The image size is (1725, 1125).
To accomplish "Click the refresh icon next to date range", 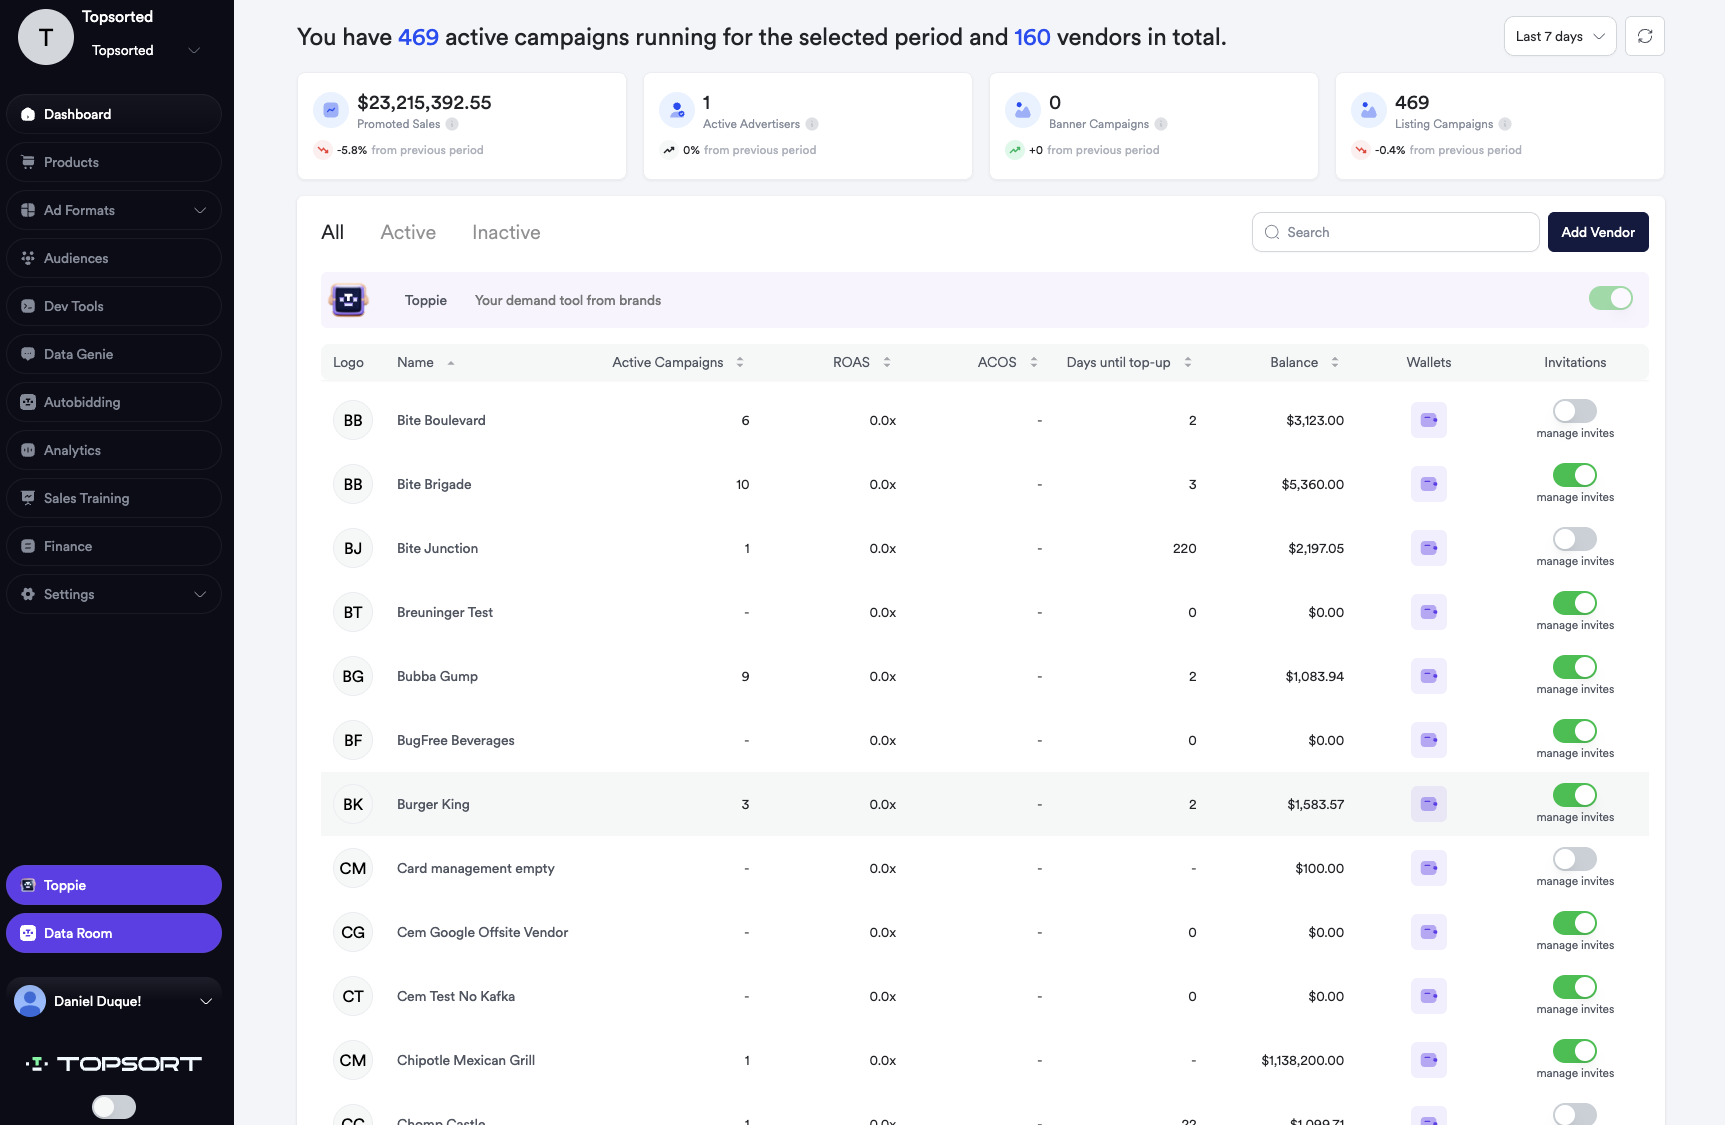I will (x=1644, y=37).
